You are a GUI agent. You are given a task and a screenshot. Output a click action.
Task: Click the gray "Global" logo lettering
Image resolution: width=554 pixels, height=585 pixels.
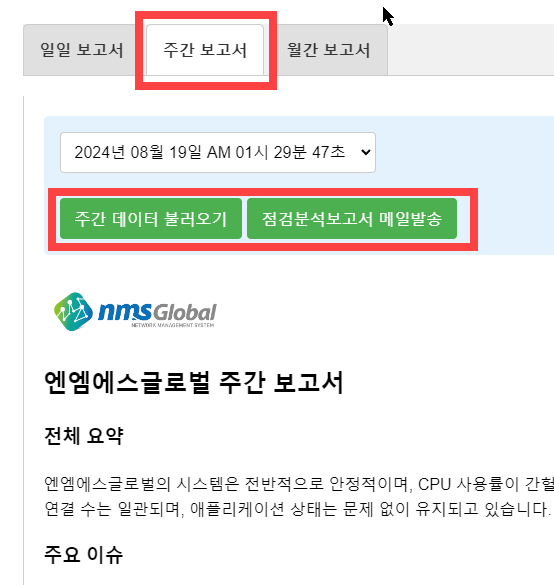(x=185, y=312)
